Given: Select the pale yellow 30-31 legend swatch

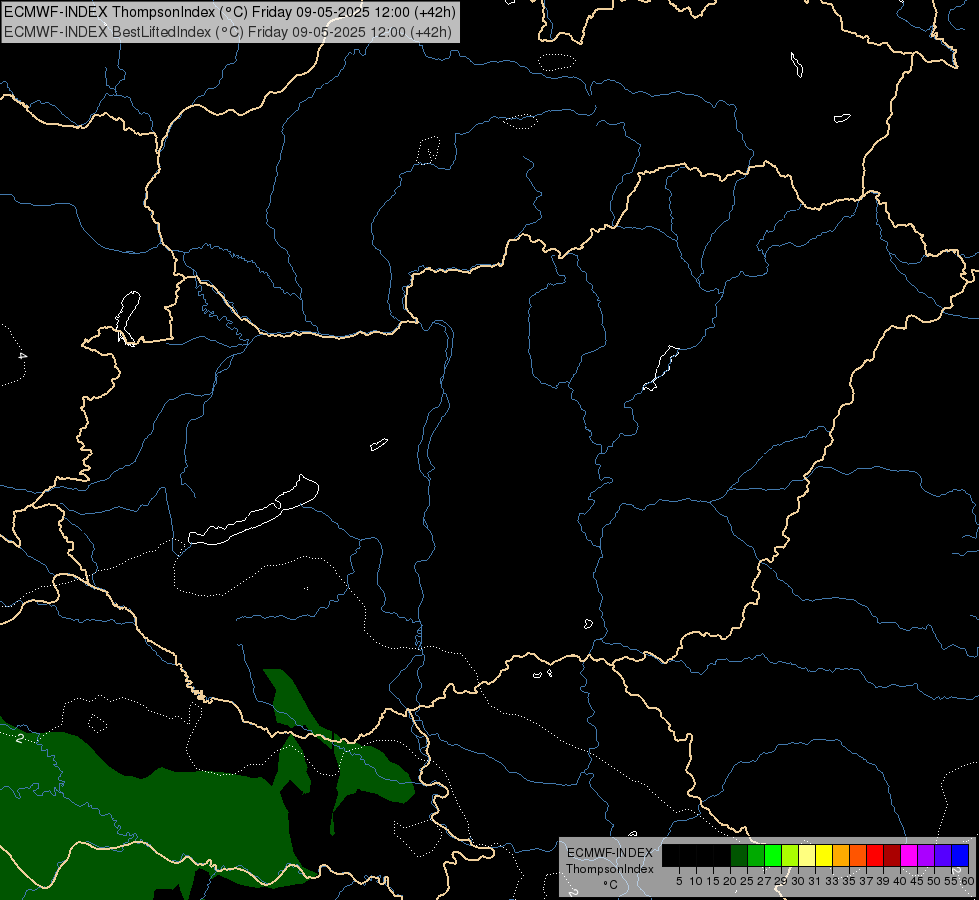Looking at the screenshot, I should tap(807, 855).
